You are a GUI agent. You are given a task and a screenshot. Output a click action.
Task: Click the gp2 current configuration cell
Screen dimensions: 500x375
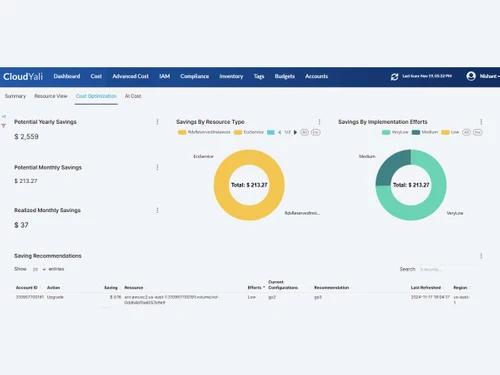point(272,297)
